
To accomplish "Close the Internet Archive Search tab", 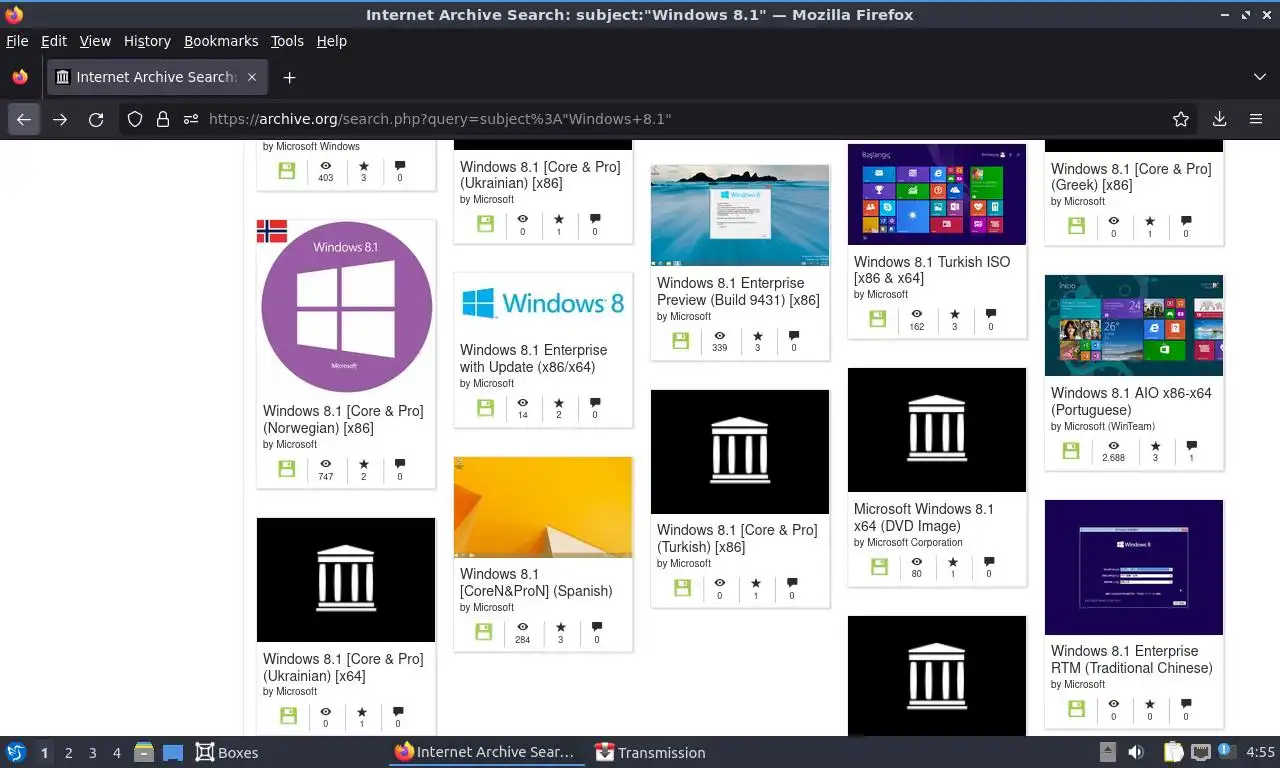I will (252, 77).
